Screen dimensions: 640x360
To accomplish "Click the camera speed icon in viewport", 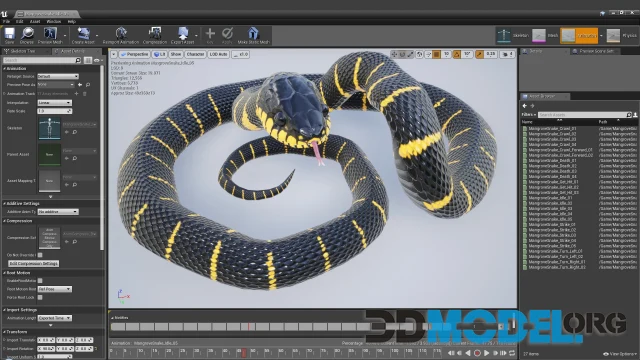I will click(x=507, y=54).
